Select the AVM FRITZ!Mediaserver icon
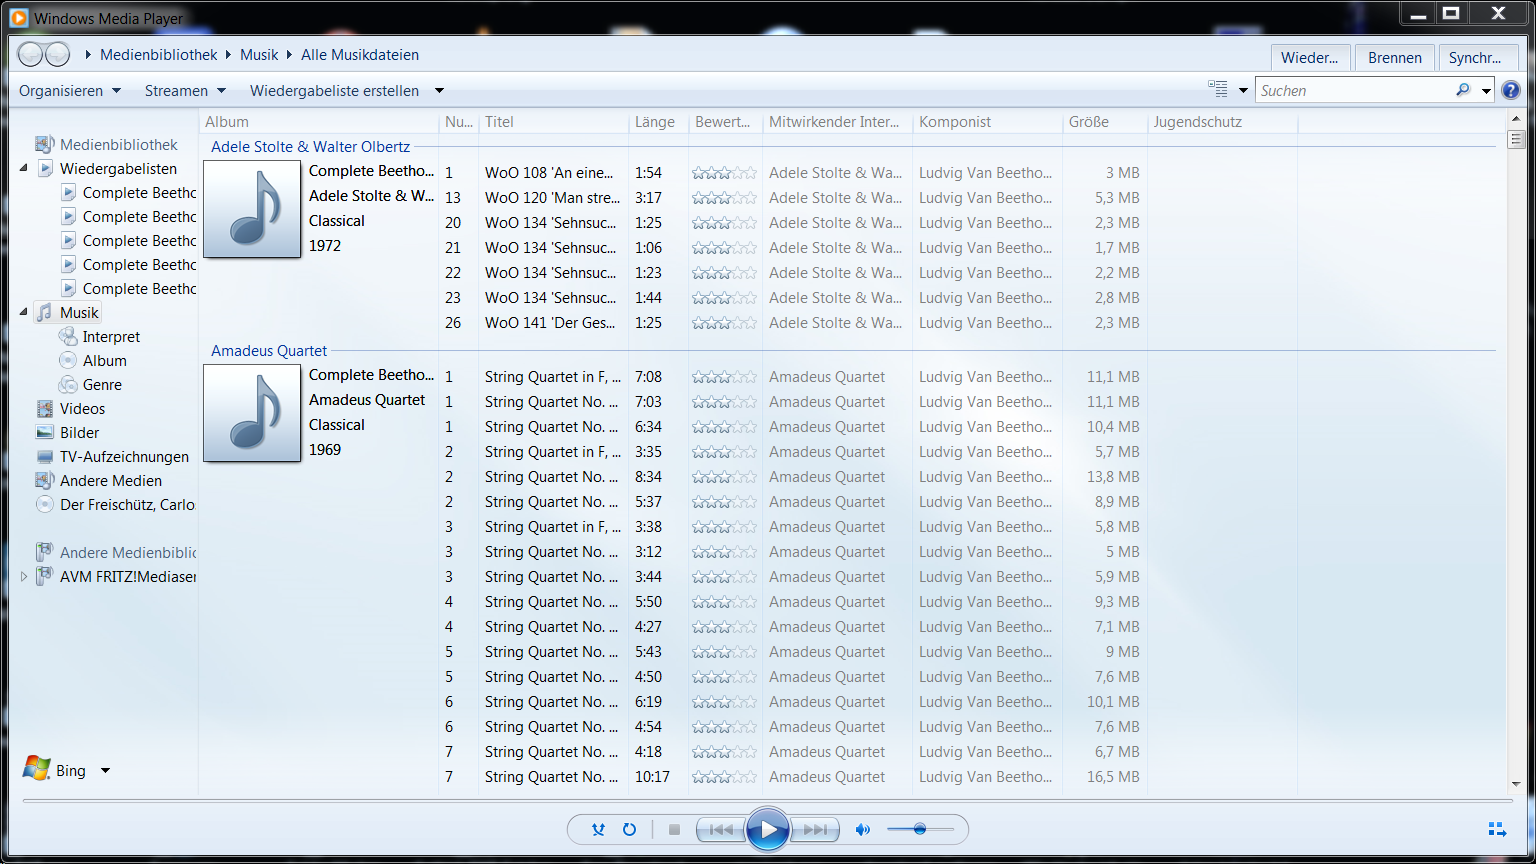1536x864 pixels. 45,576
